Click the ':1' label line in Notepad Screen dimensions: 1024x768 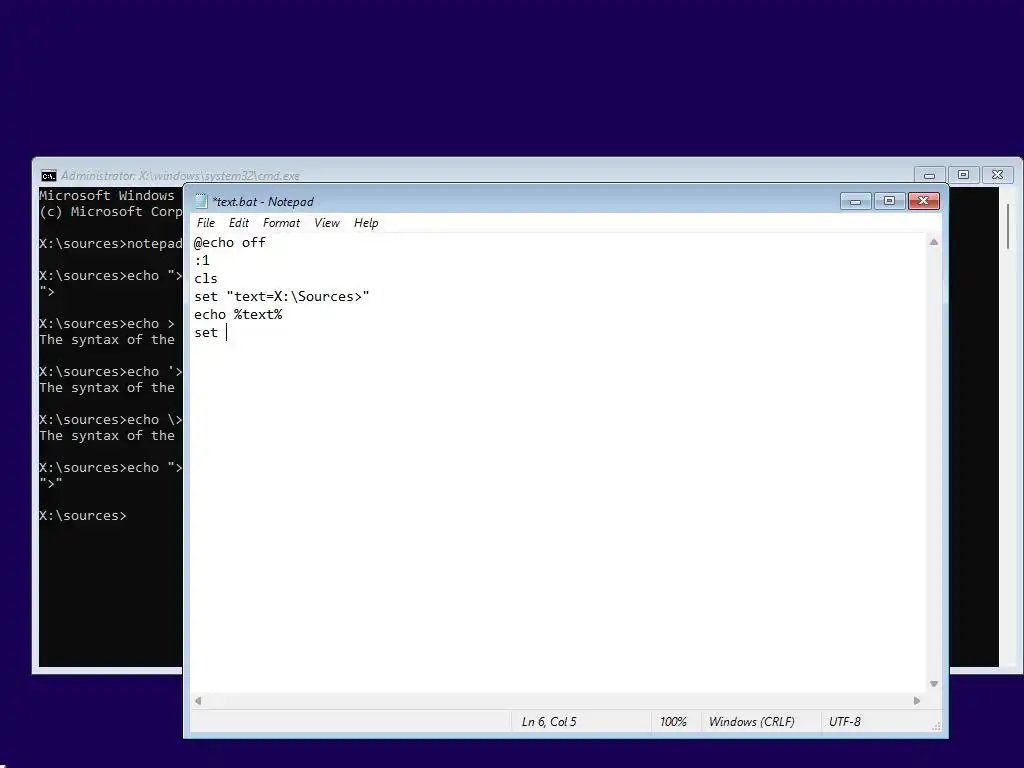[x=202, y=261]
